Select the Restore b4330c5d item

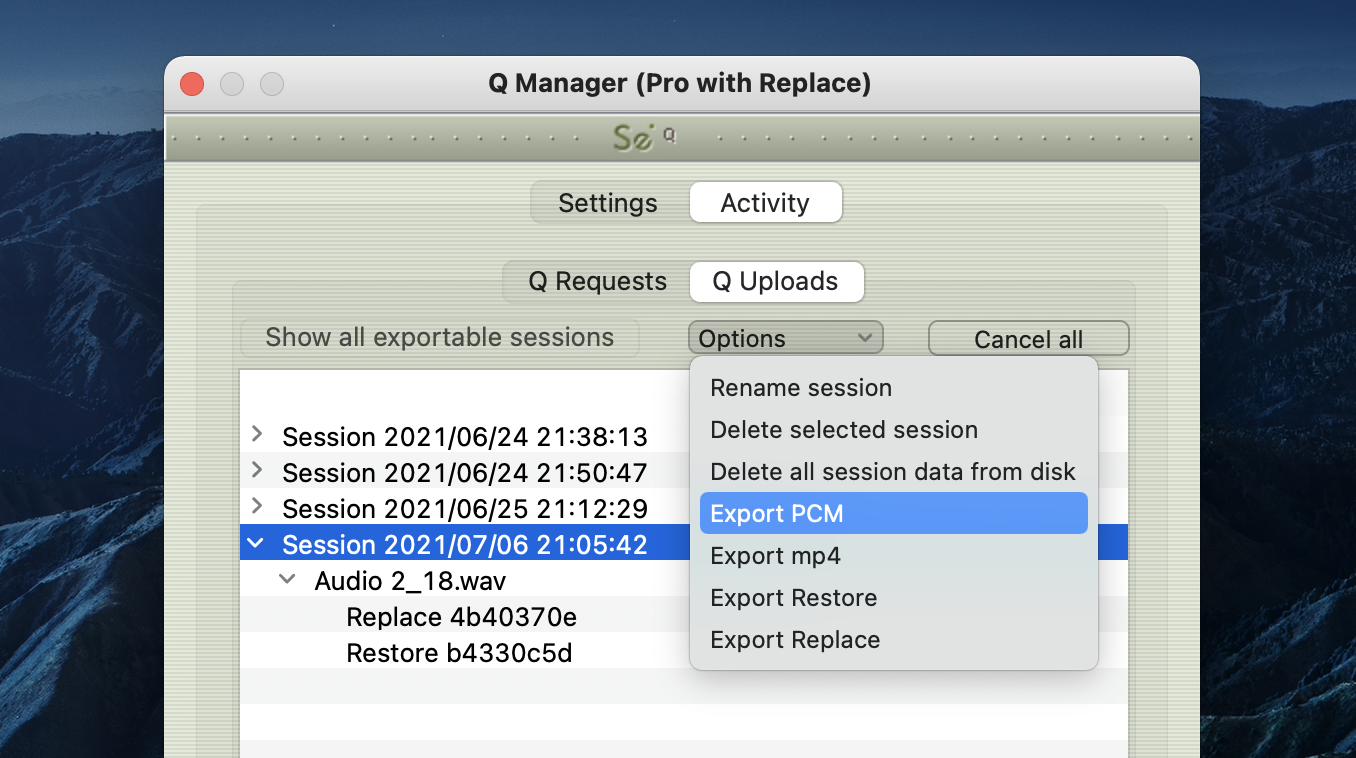(x=459, y=654)
